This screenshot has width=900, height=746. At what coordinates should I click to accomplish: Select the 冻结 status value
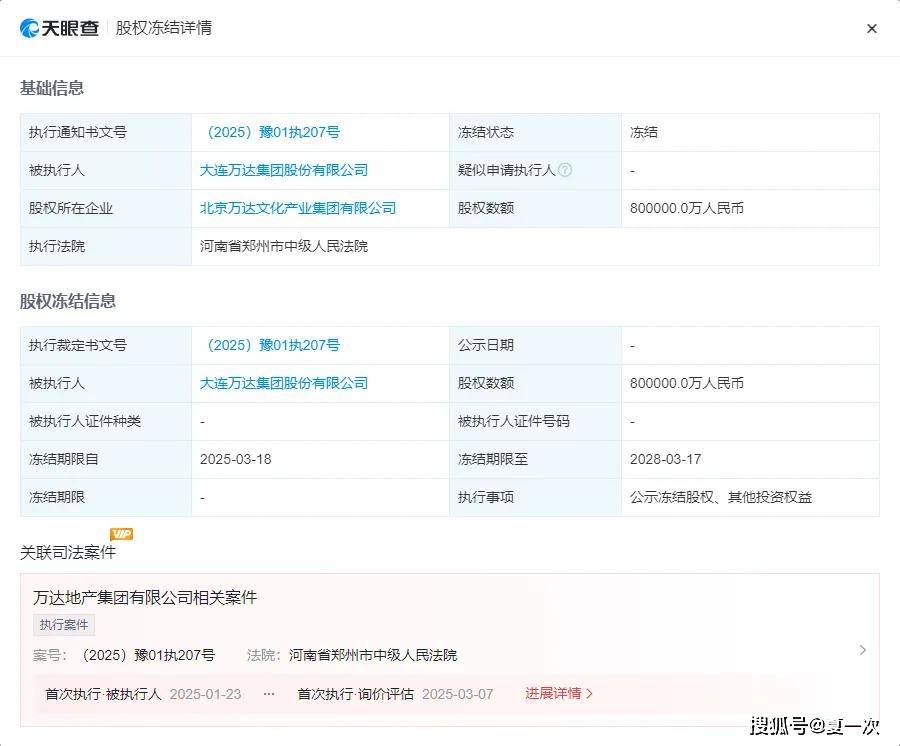pyautogui.click(x=643, y=133)
